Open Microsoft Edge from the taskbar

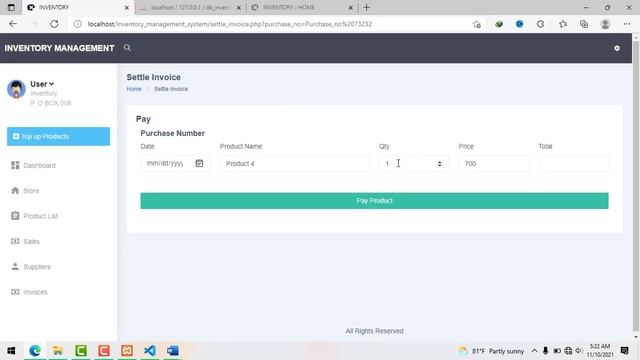point(35,351)
